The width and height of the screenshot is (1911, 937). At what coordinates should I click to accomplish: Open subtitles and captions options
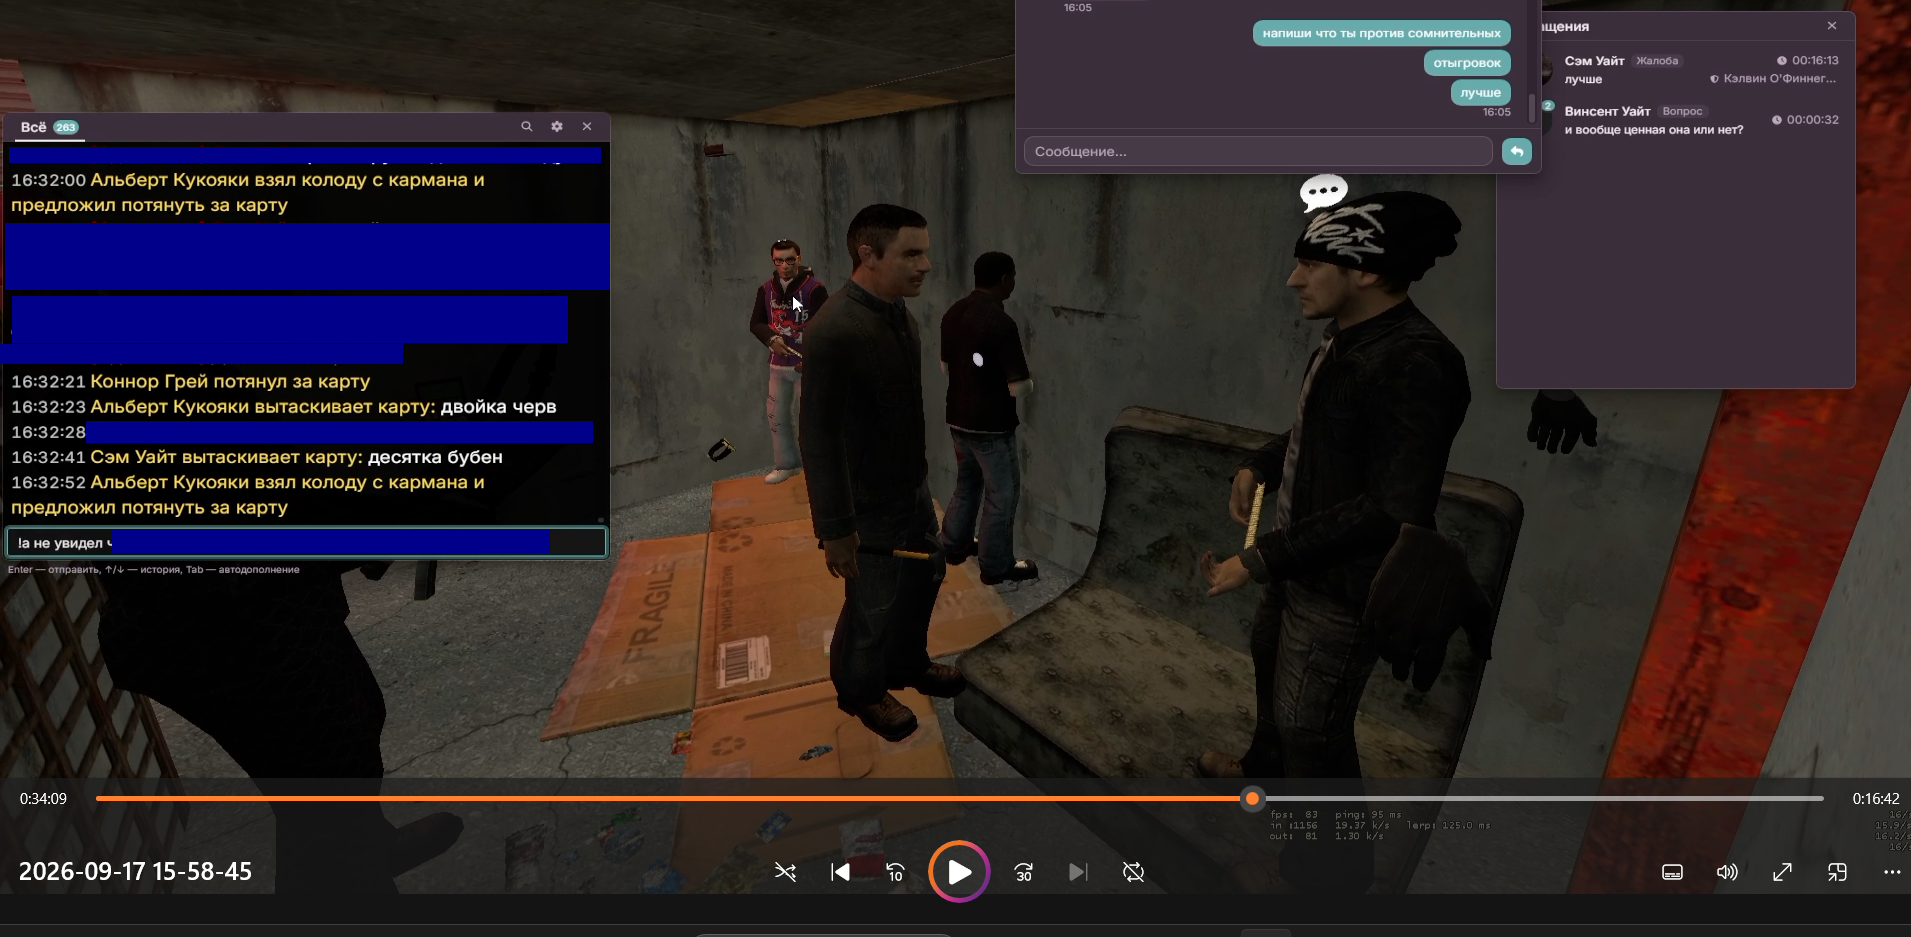click(1672, 872)
